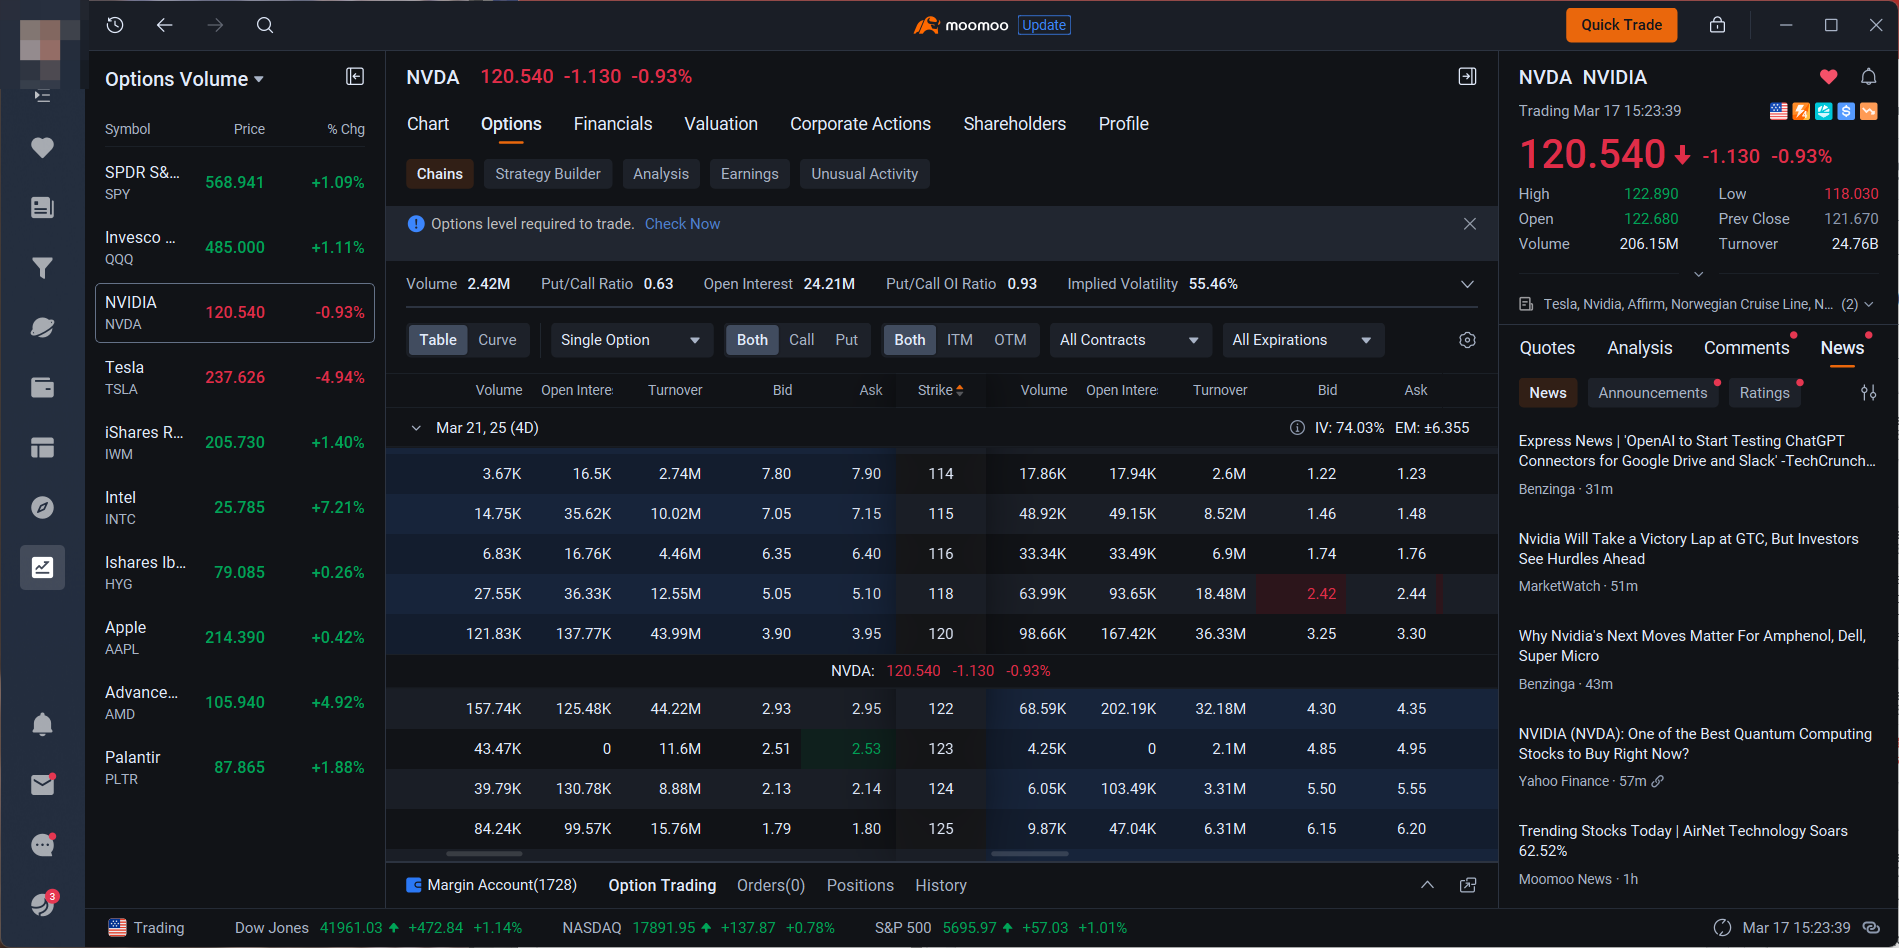Open the news filter settings icon
Screen dimensions: 1899x948
(x=1868, y=393)
